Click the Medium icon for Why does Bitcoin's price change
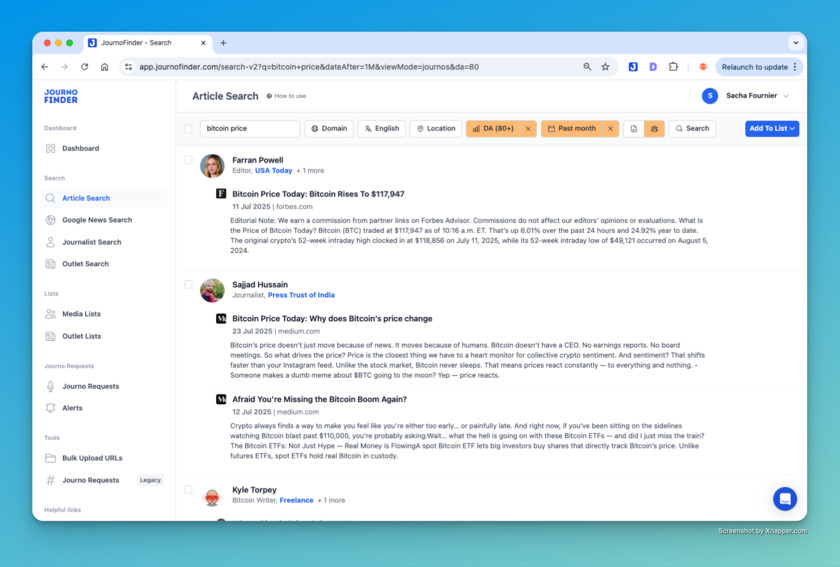The height and width of the screenshot is (567, 840). [221, 318]
